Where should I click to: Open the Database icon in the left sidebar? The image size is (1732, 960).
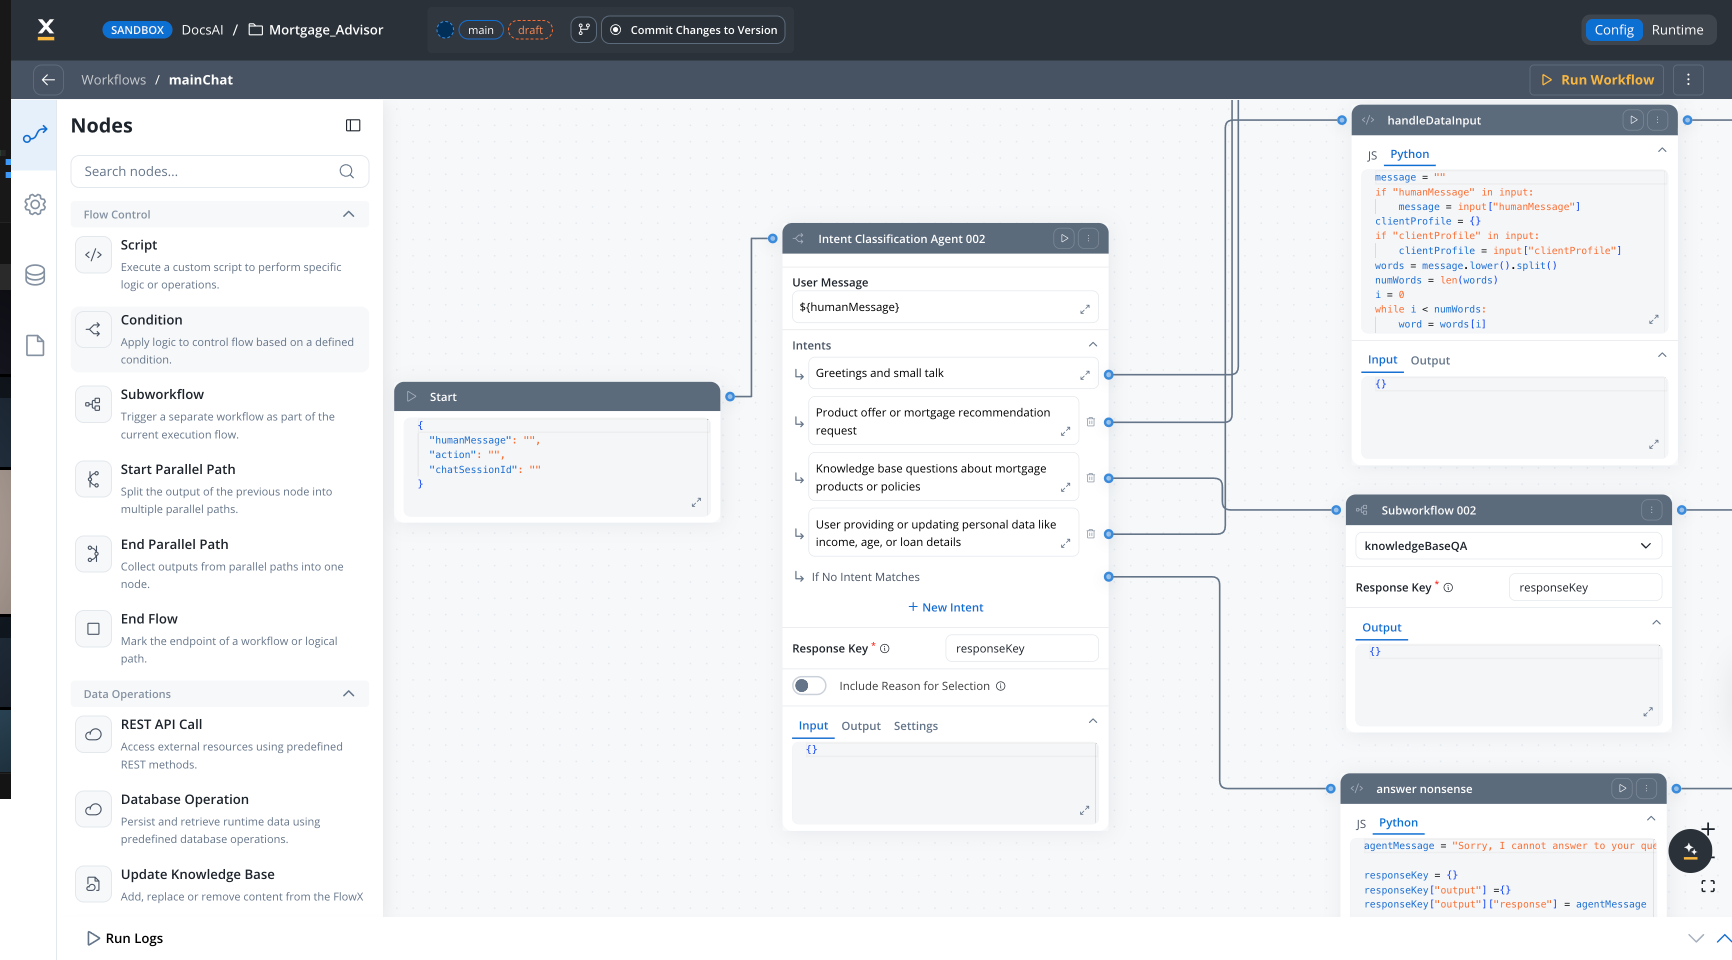point(34,275)
